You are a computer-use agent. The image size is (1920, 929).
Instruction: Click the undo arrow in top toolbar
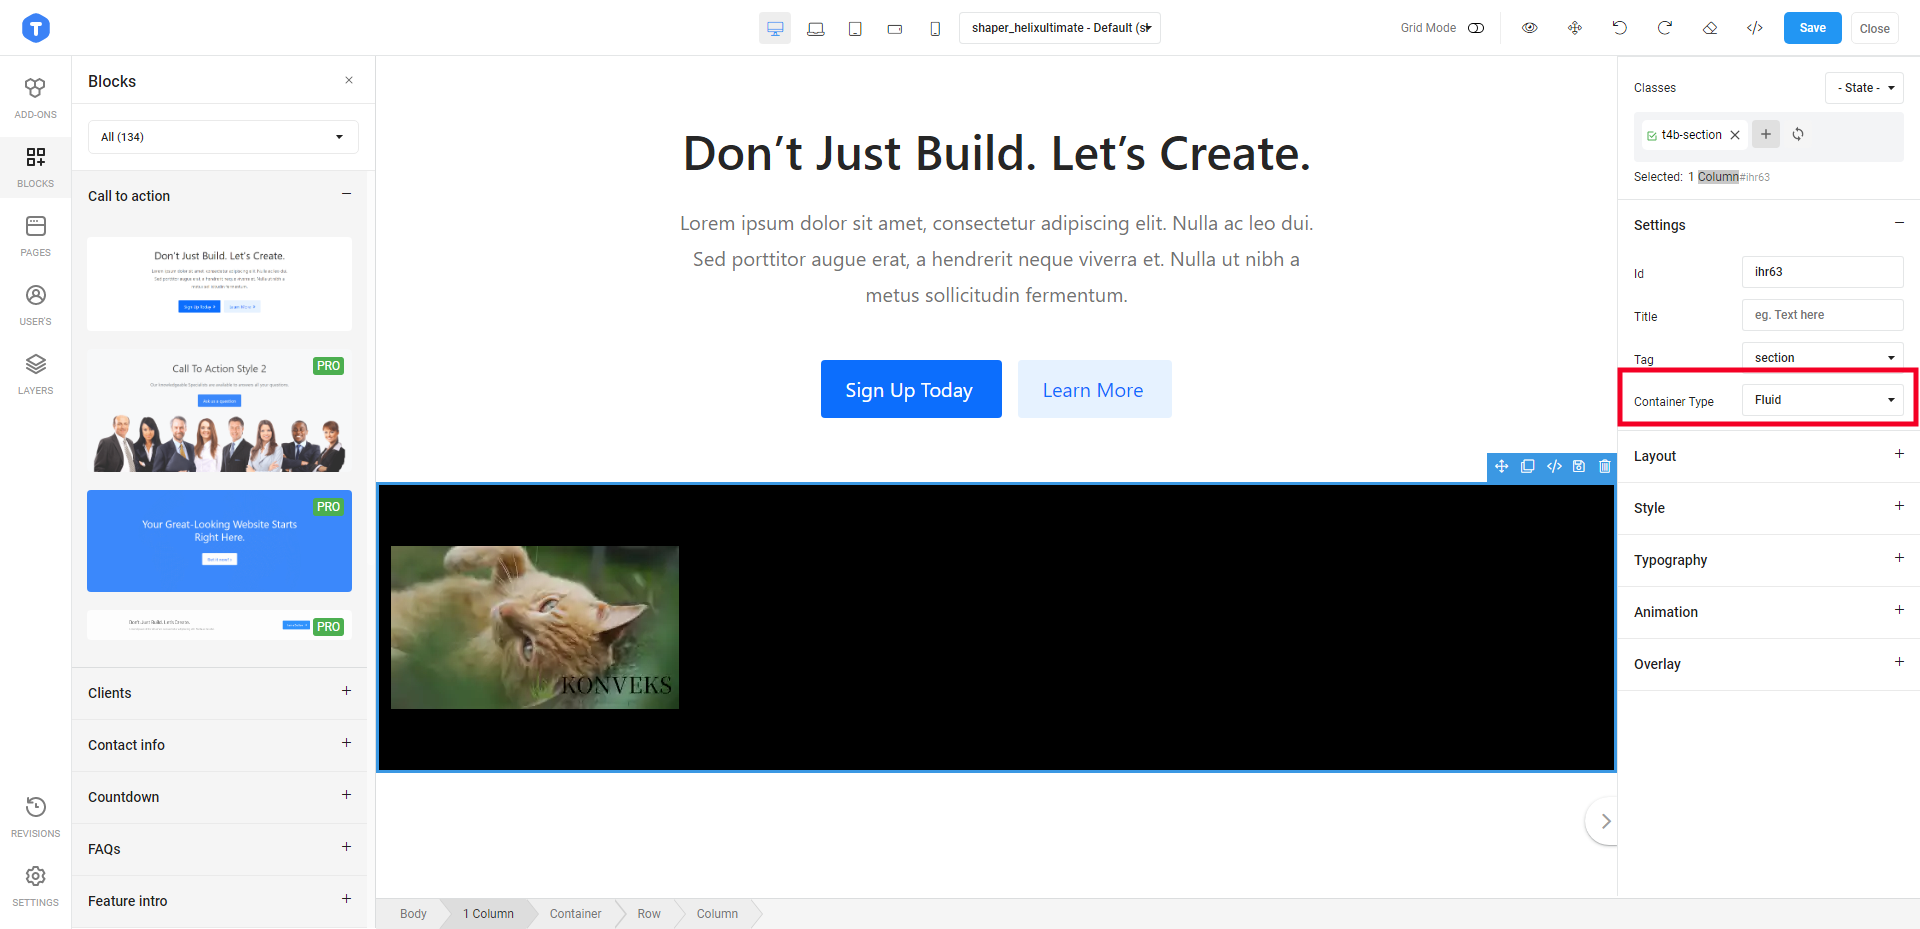pyautogui.click(x=1619, y=28)
